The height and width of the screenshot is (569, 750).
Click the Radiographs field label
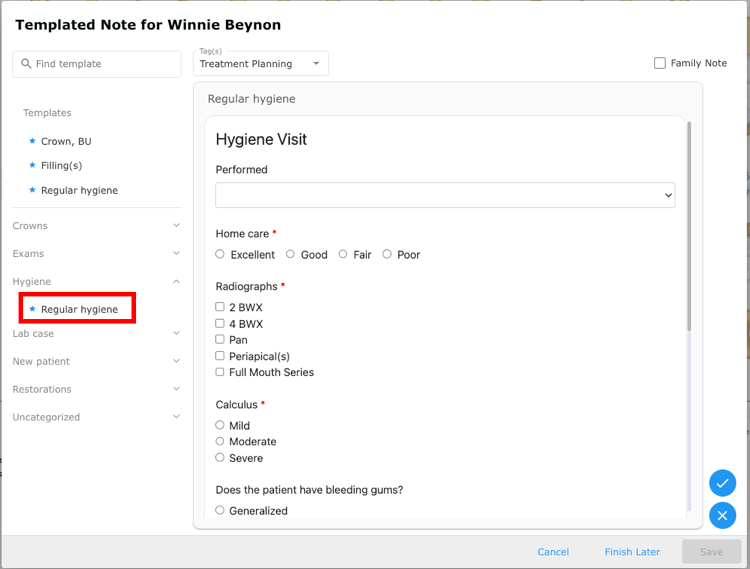coord(246,286)
